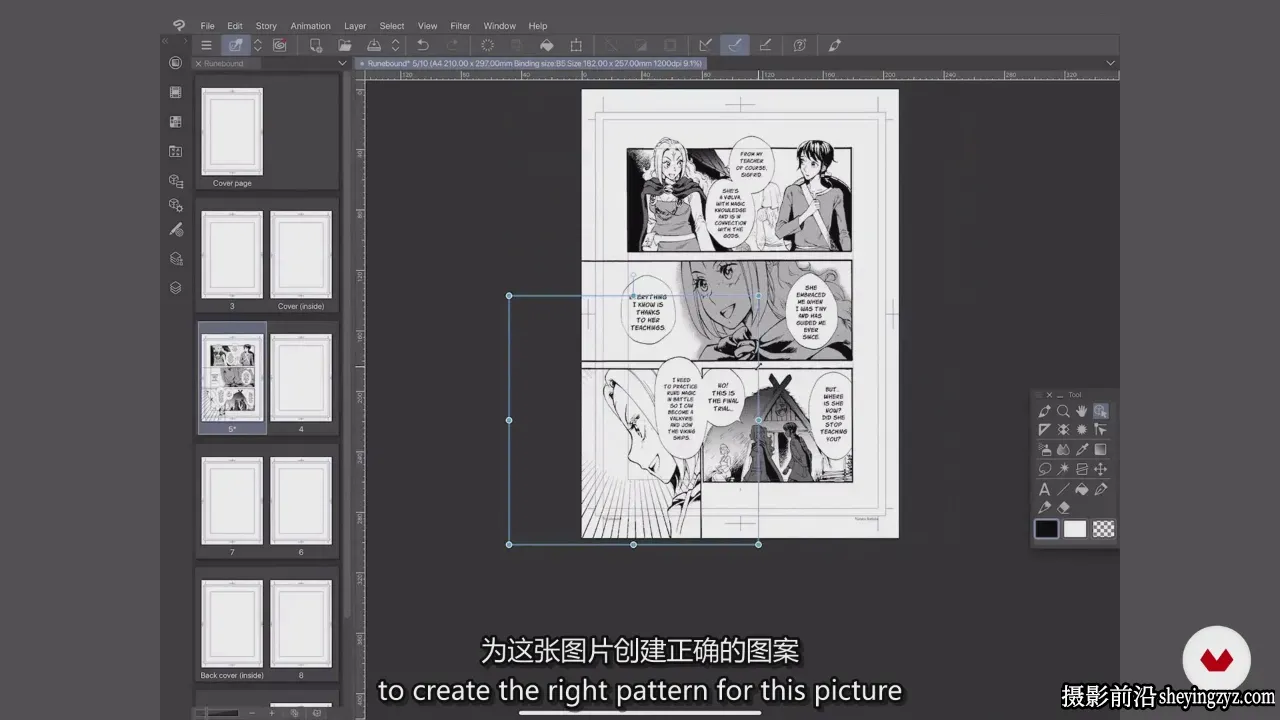
Task: Expand the stepper arrows beside page icon
Action: 257,45
